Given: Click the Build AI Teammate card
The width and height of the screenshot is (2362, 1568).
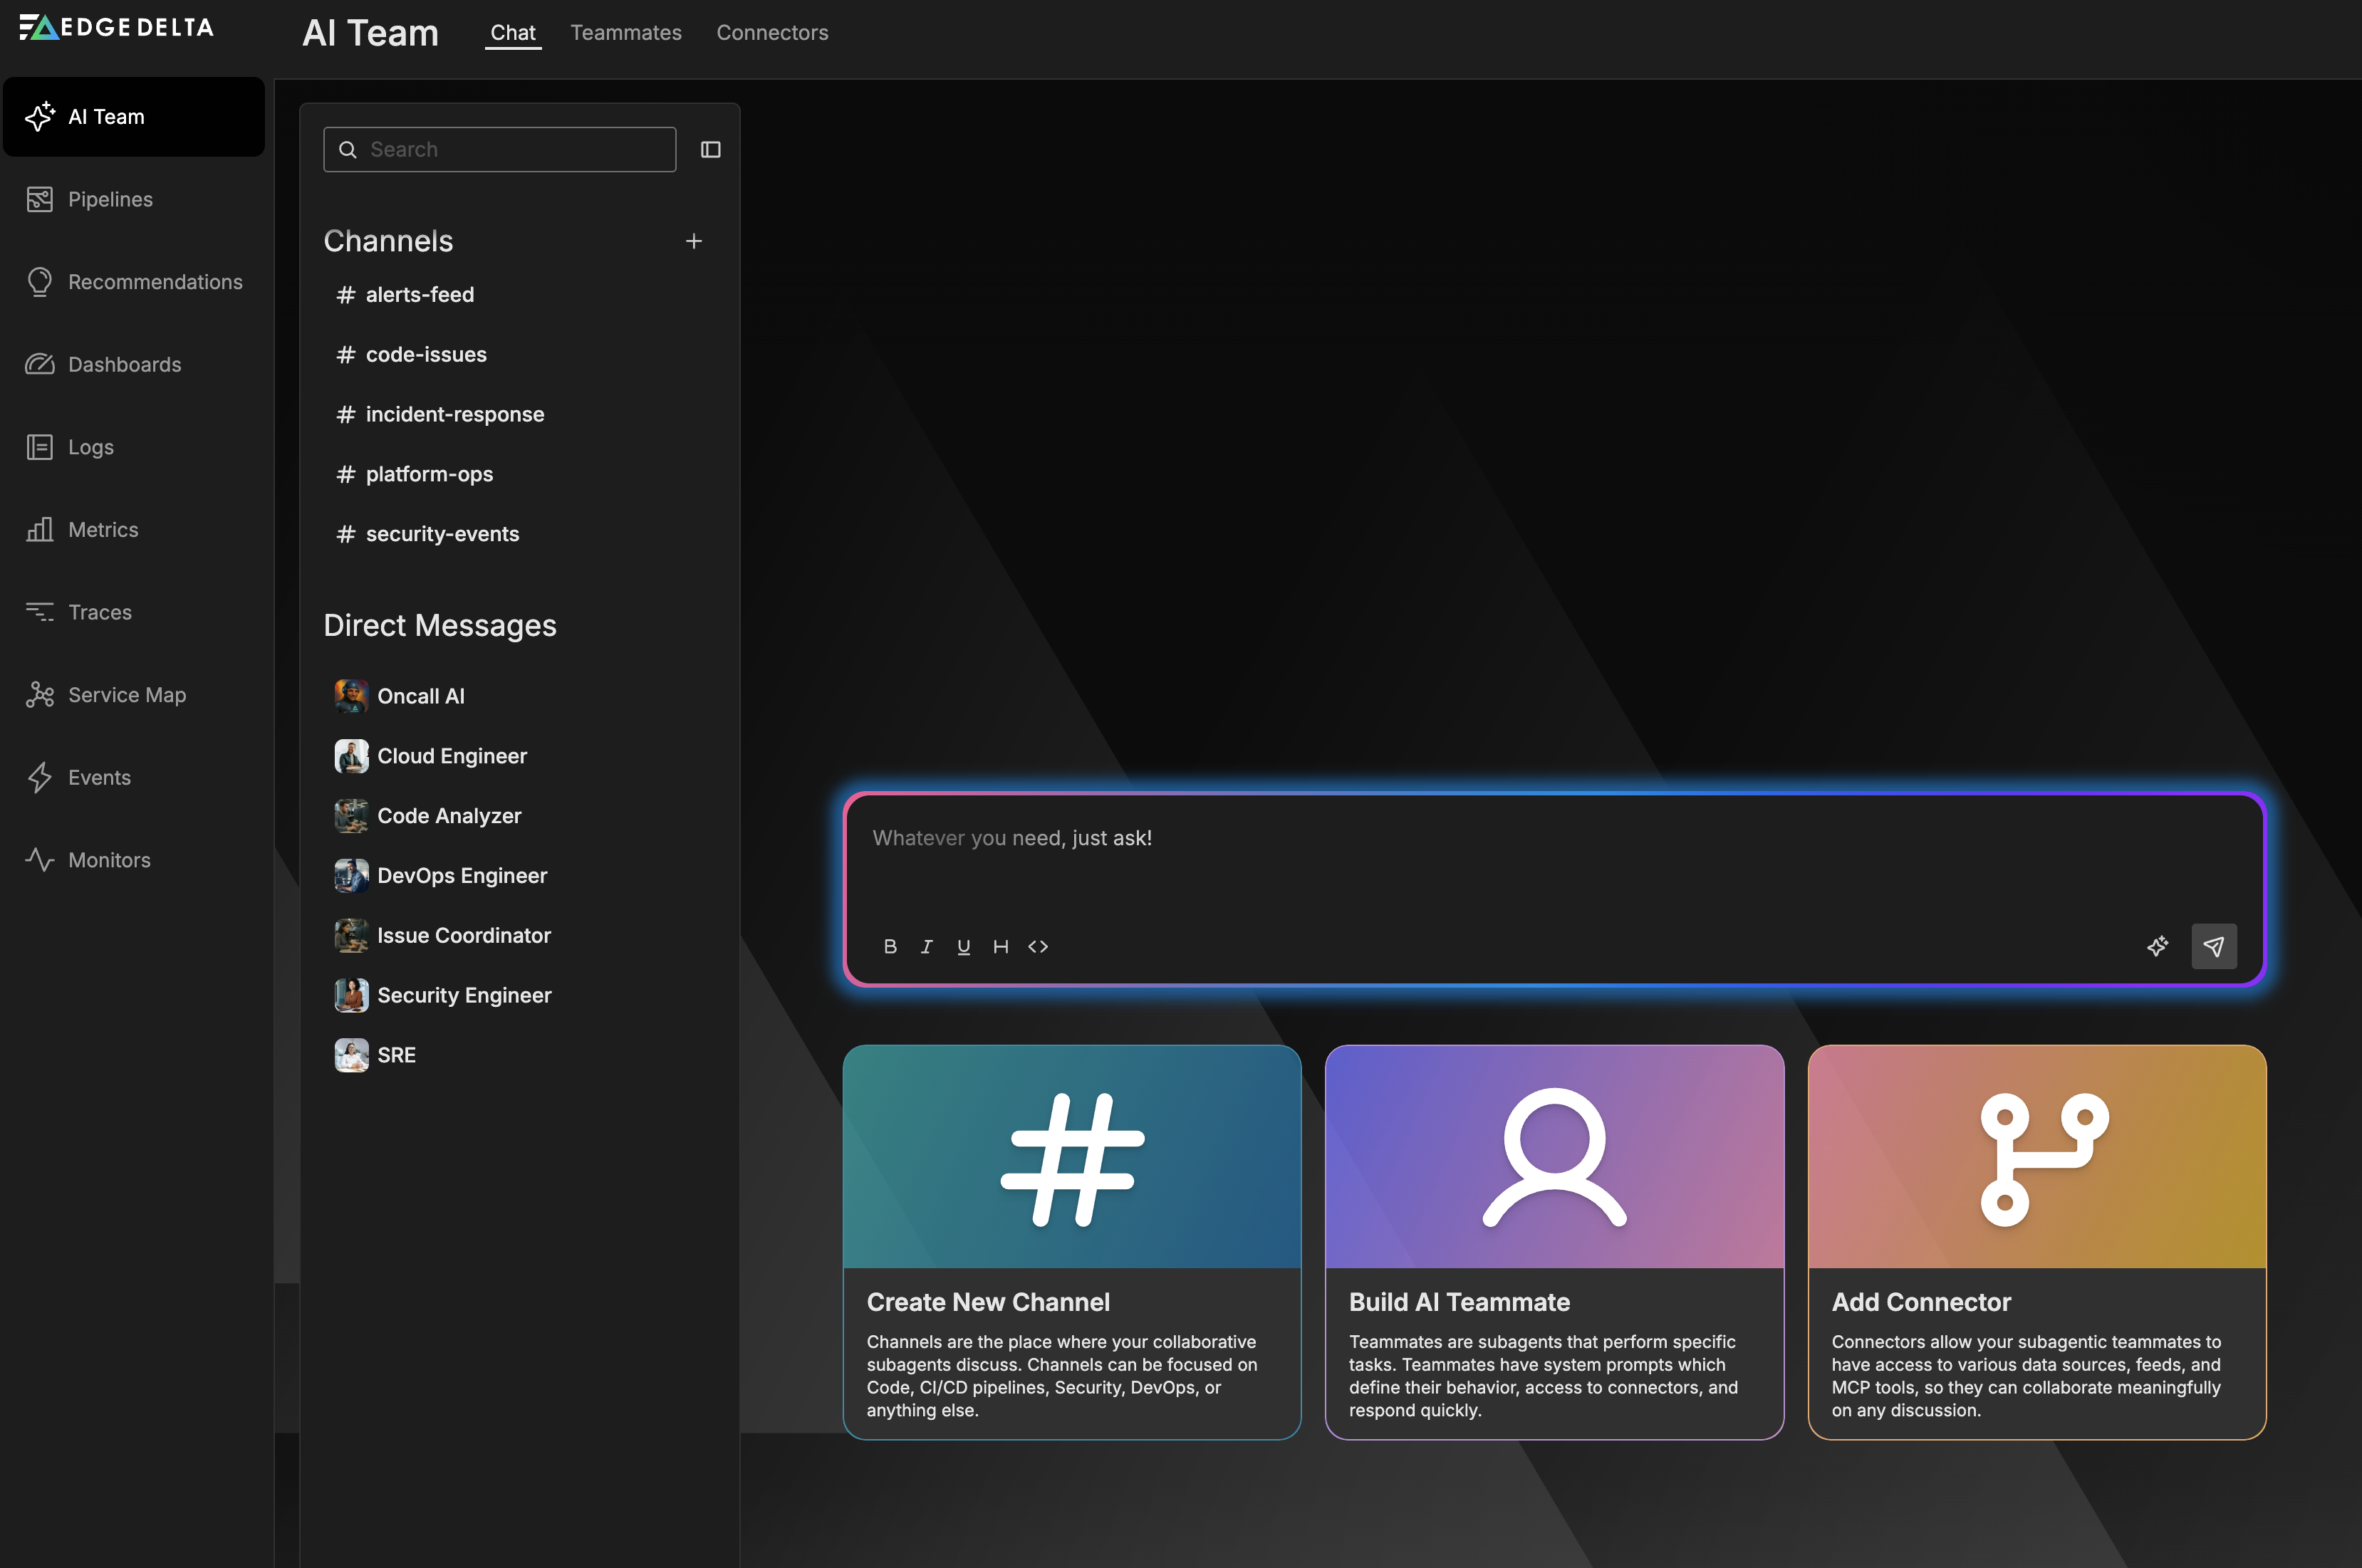Looking at the screenshot, I should tap(1553, 1241).
